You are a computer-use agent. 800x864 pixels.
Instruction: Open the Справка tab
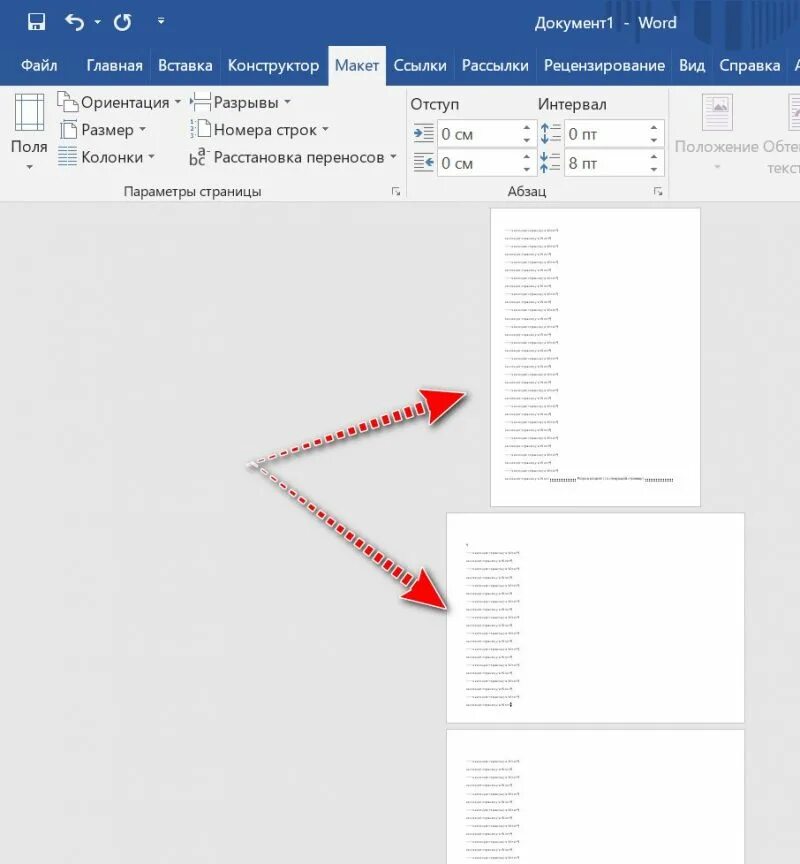point(749,66)
